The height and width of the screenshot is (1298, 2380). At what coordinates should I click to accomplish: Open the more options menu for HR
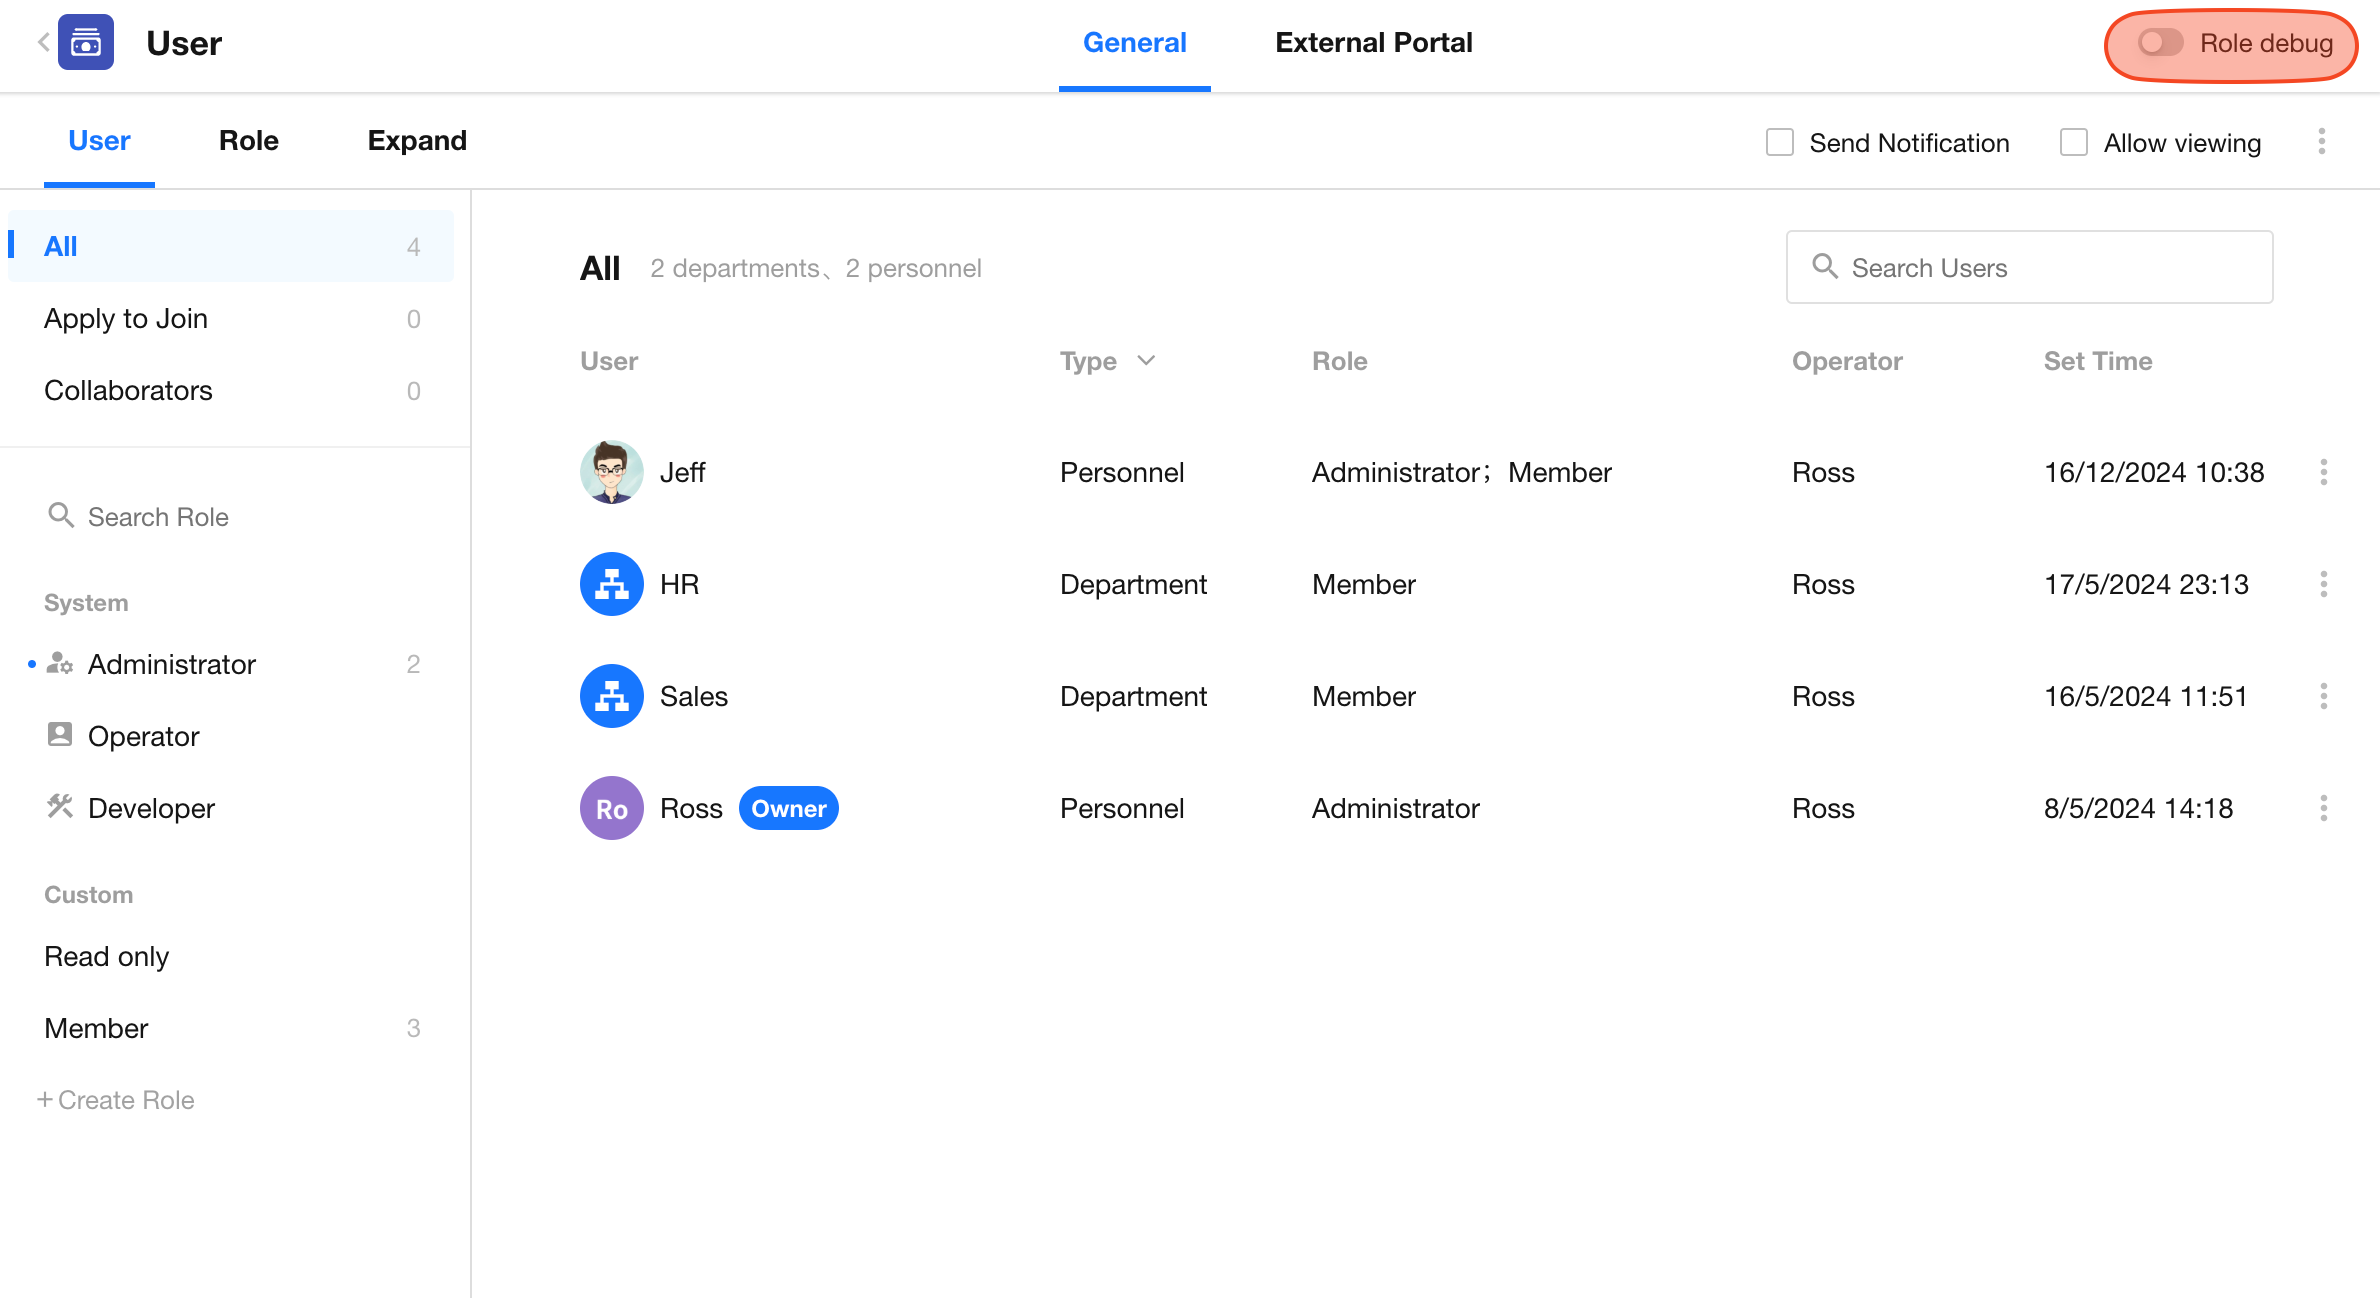coord(2323,584)
